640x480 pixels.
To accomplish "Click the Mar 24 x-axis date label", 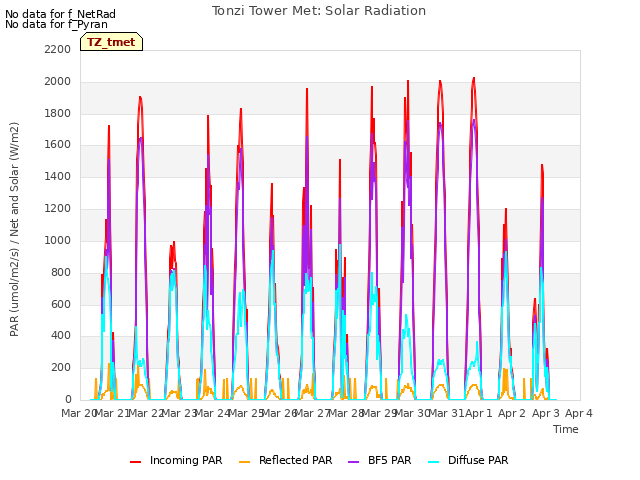I will click(213, 413).
